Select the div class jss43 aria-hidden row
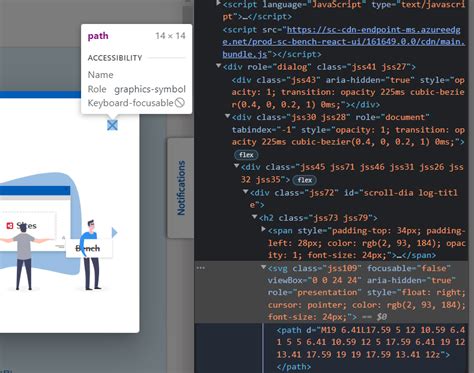Screen dimensions: 474x373 [348, 92]
